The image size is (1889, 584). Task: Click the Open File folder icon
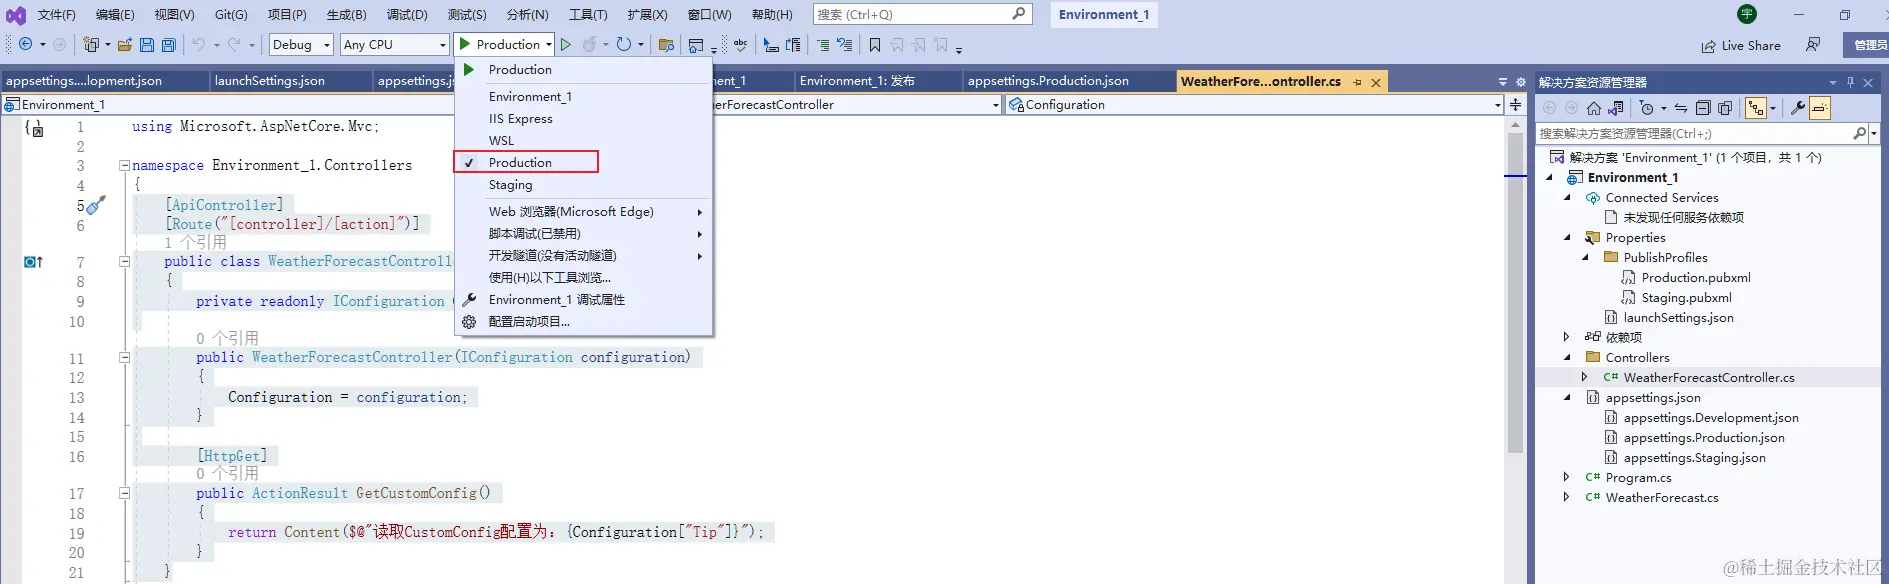[125, 45]
